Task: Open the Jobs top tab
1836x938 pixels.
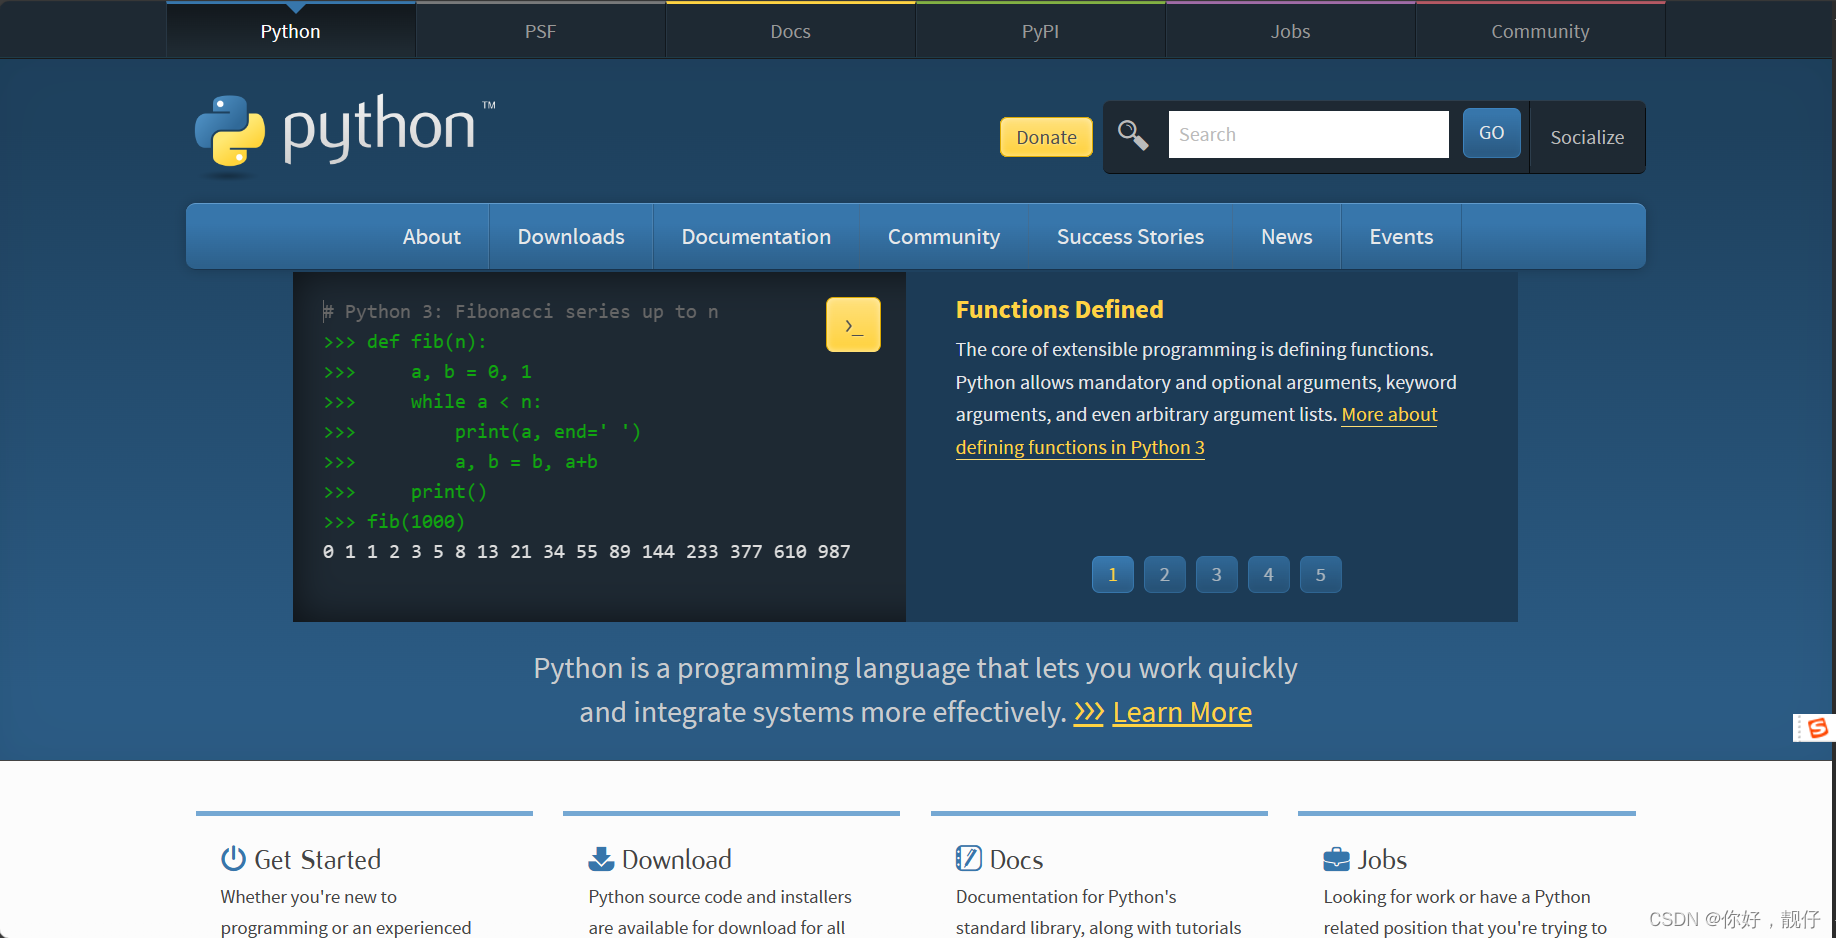Action: tap(1291, 31)
